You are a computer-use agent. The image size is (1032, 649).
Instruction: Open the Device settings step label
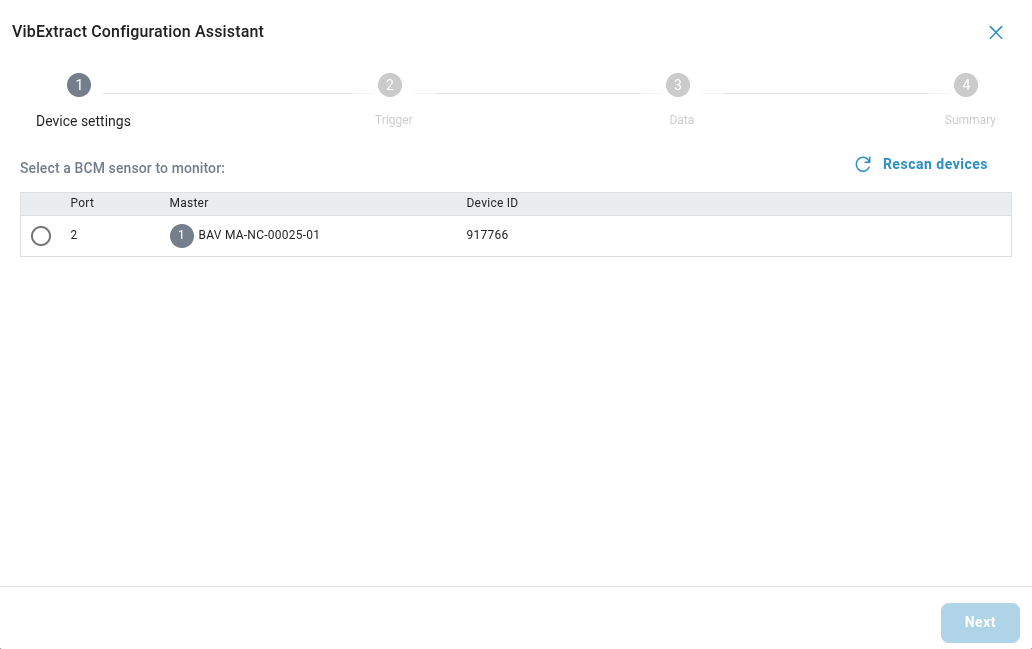click(x=83, y=121)
